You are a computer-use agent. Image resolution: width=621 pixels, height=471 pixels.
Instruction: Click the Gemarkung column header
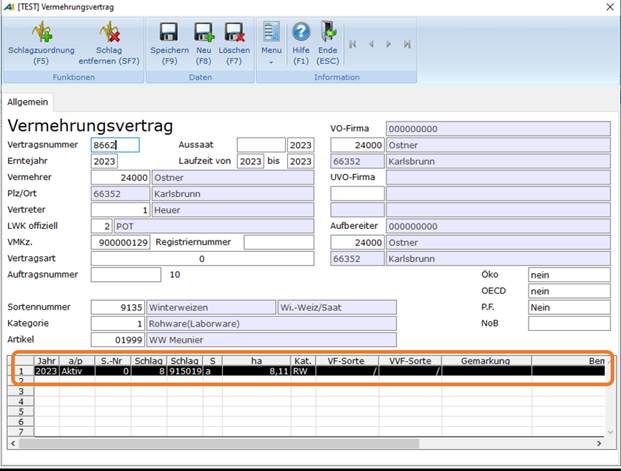pos(486,361)
